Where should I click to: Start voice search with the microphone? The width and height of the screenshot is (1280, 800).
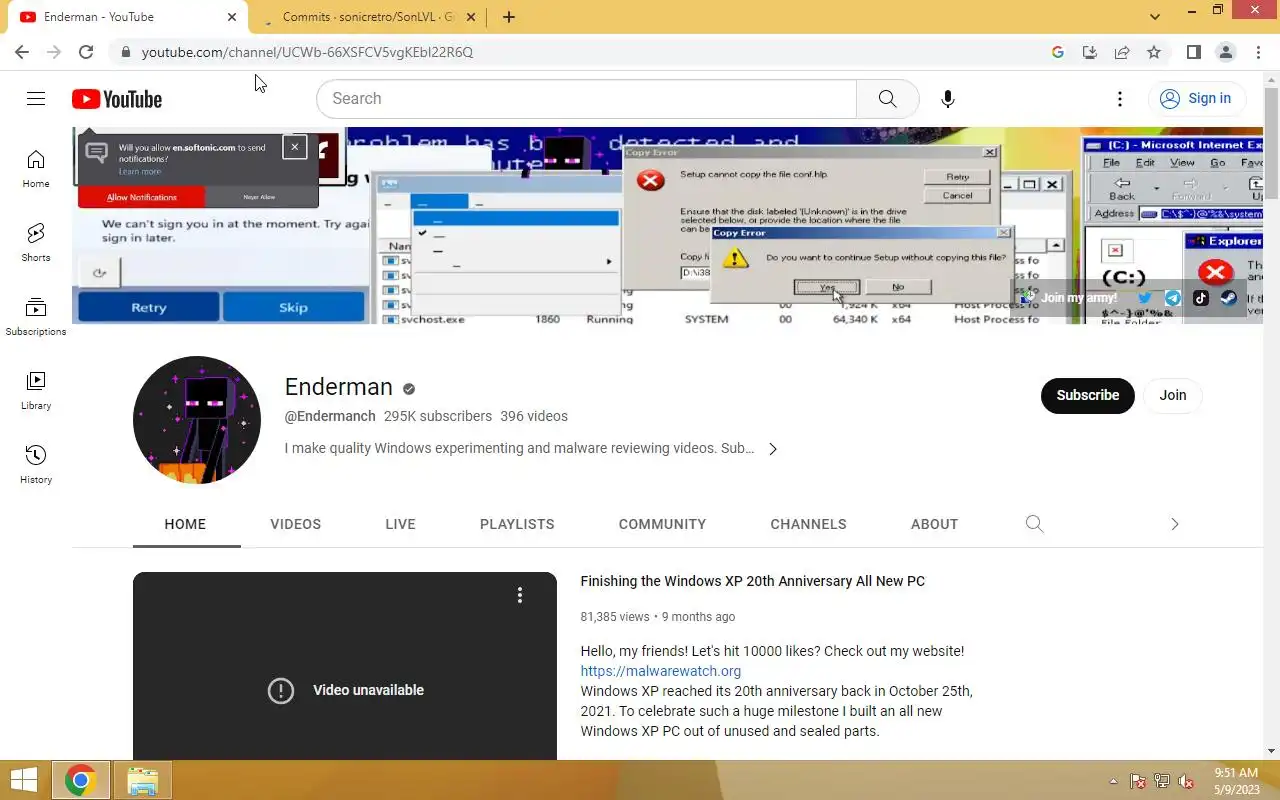[947, 98]
